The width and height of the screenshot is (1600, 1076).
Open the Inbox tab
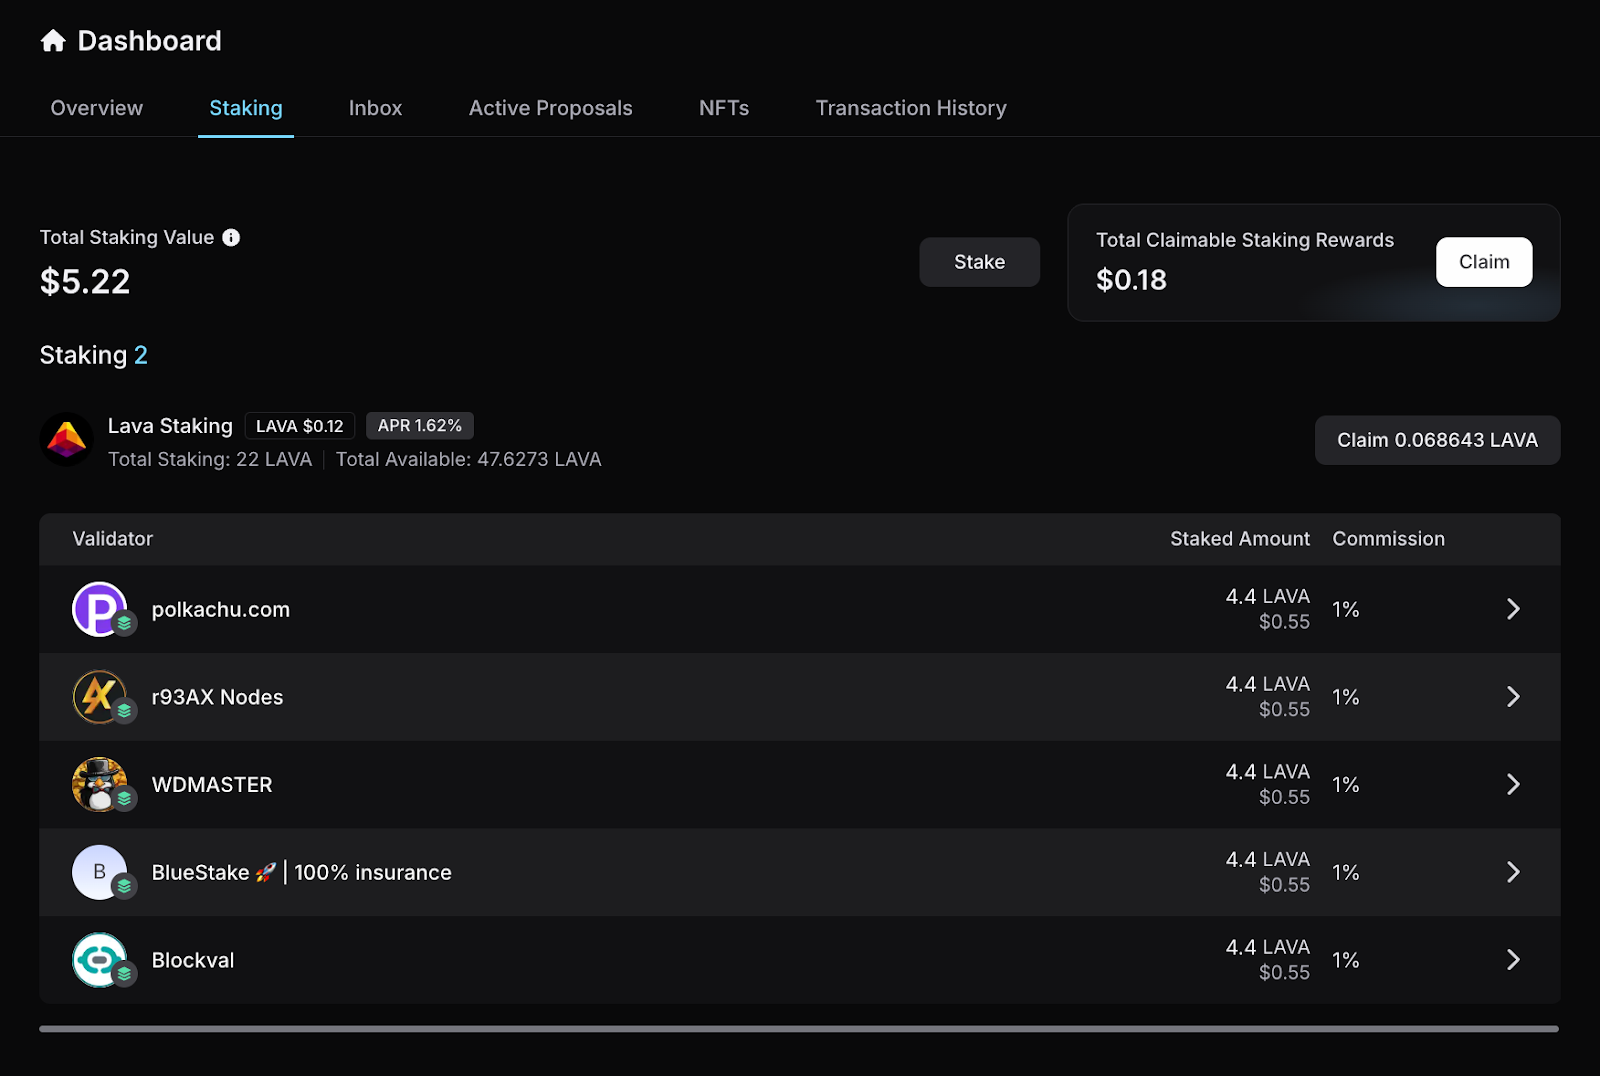coord(375,108)
